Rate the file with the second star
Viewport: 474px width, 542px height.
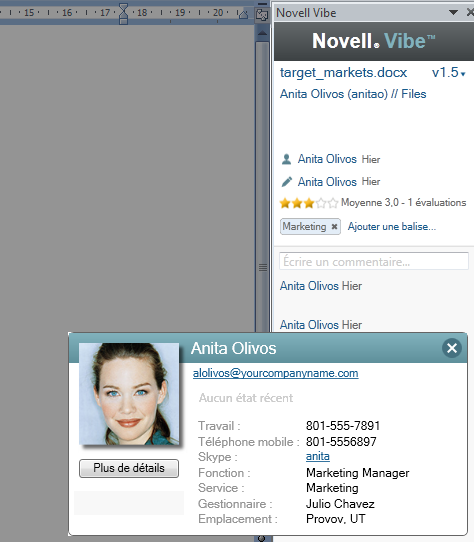click(297, 203)
